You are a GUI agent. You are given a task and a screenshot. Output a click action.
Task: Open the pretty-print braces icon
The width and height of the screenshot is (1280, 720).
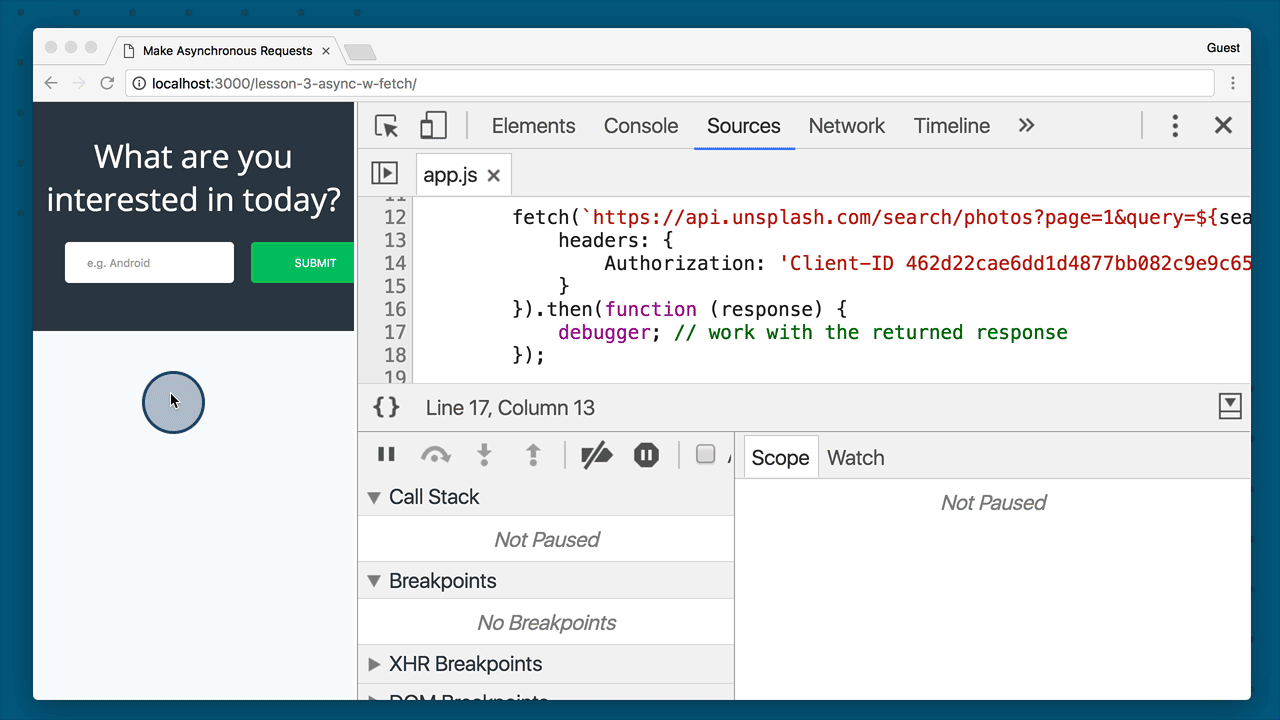tap(386, 406)
